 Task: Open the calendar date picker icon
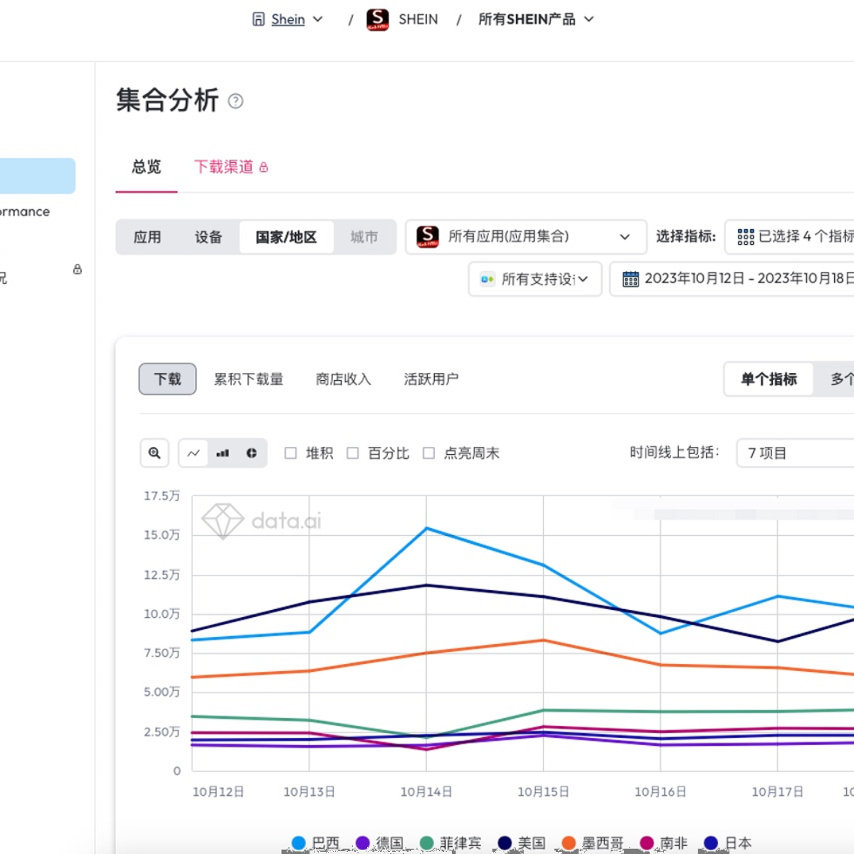click(630, 279)
